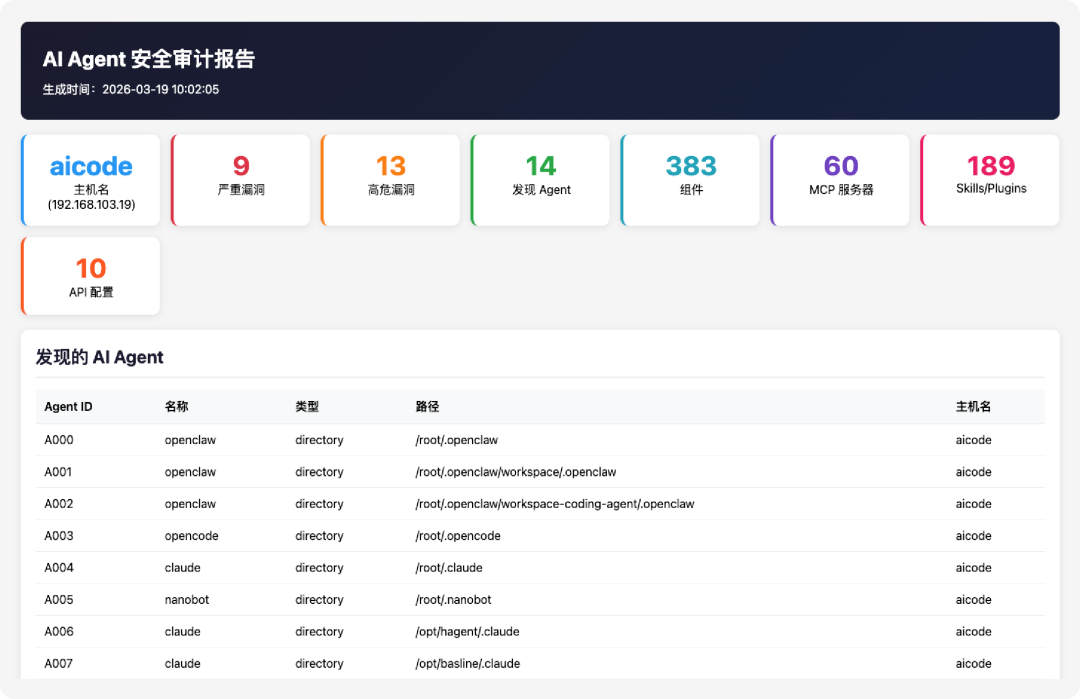Viewport: 1080px width, 699px height.
Task: Click the IP address '(192.168.103.19)'
Action: (92, 205)
